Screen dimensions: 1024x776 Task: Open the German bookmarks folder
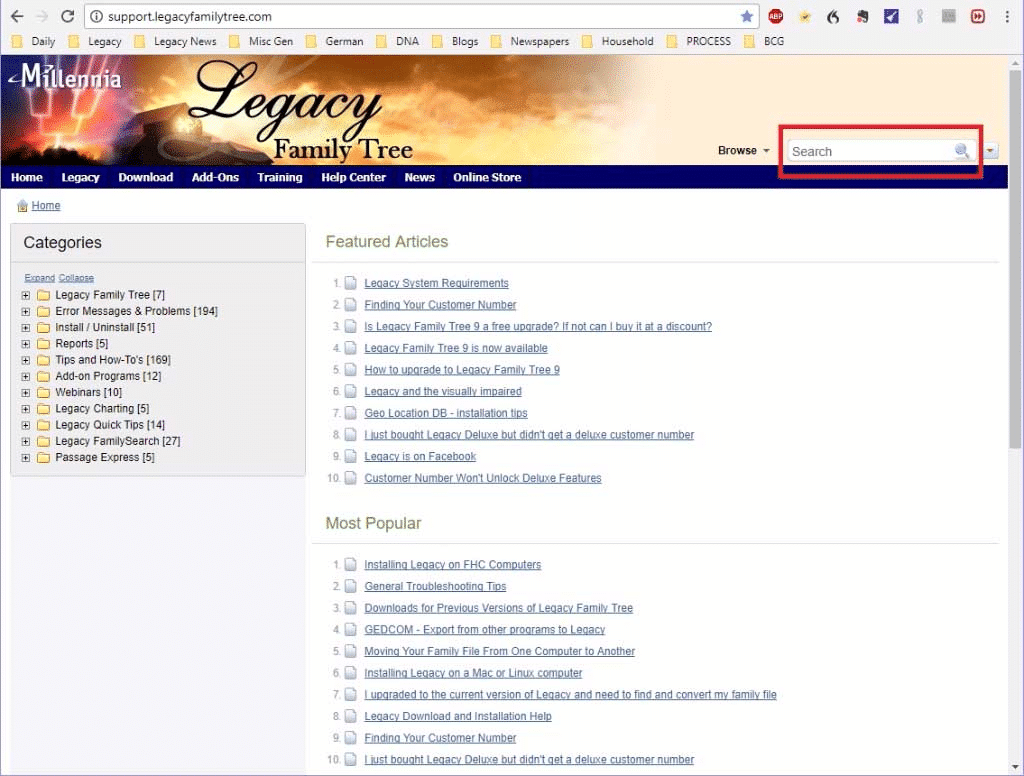[x=334, y=41]
